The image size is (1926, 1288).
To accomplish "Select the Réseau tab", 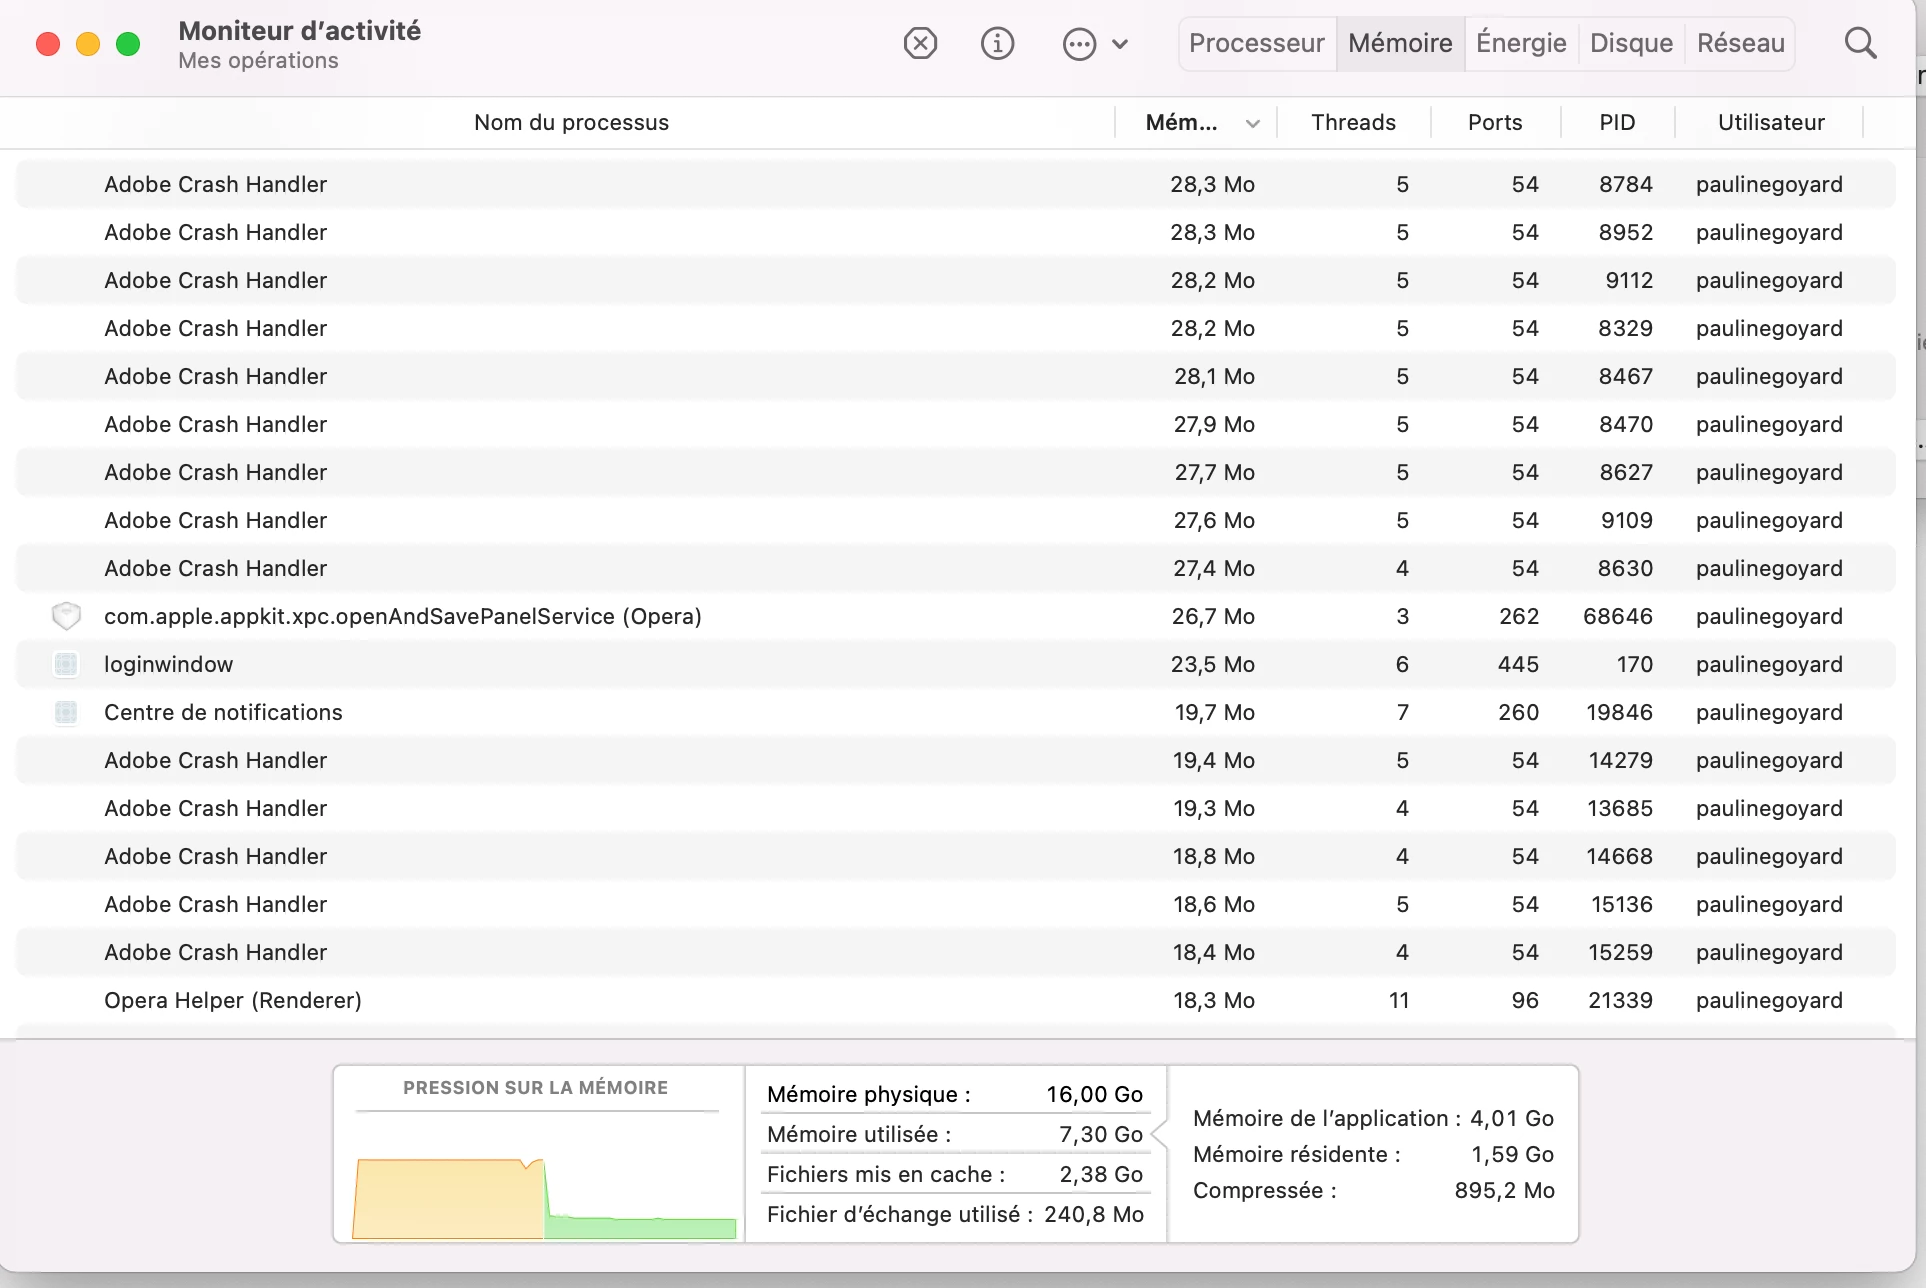I will point(1740,43).
